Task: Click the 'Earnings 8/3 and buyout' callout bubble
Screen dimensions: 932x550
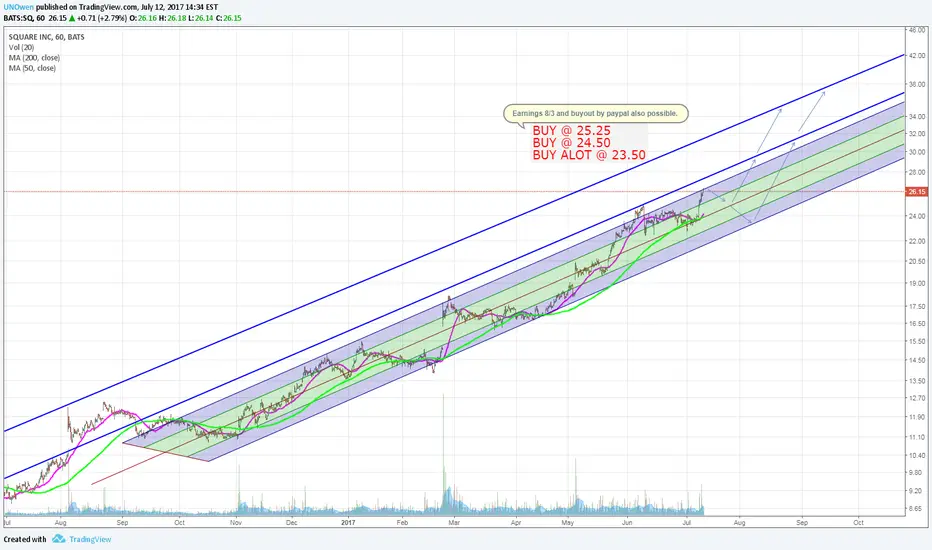Action: (596, 113)
